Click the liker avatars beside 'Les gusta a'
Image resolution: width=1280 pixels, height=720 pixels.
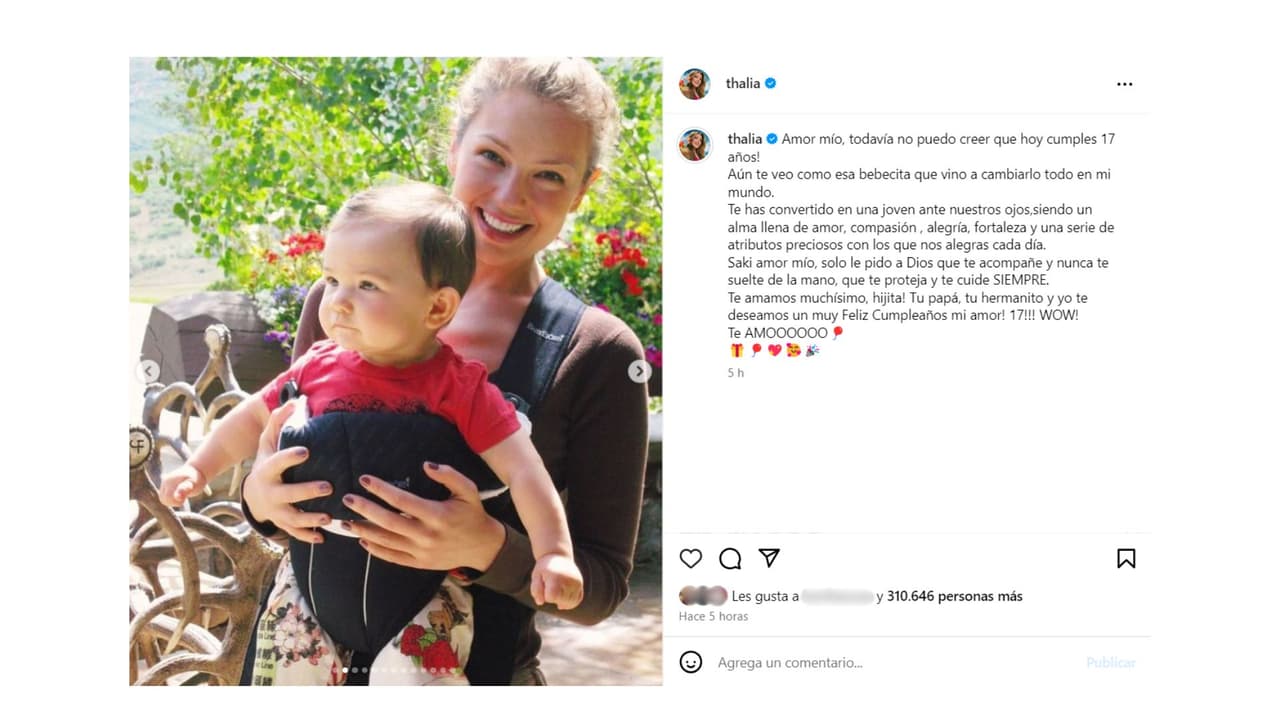point(703,596)
